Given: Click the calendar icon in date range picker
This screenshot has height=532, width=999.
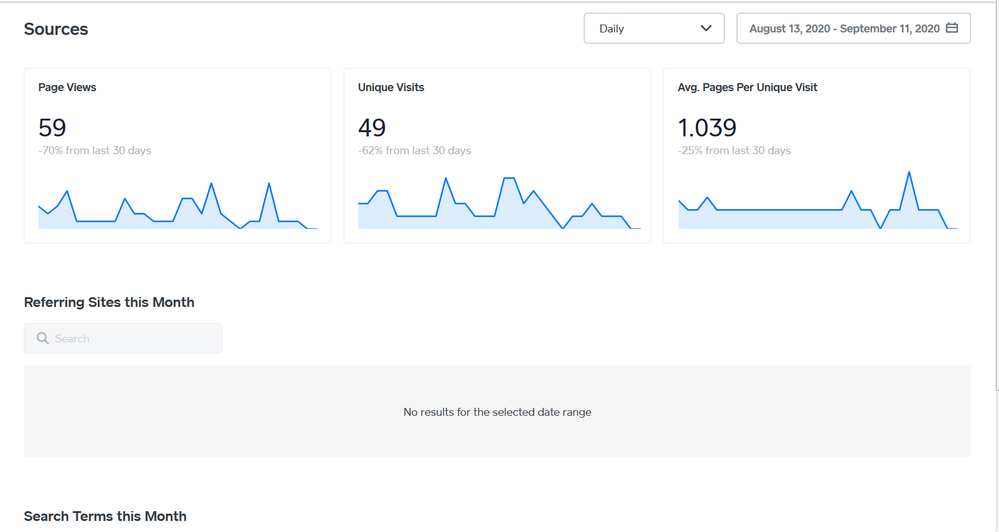Looking at the screenshot, I should (x=952, y=28).
